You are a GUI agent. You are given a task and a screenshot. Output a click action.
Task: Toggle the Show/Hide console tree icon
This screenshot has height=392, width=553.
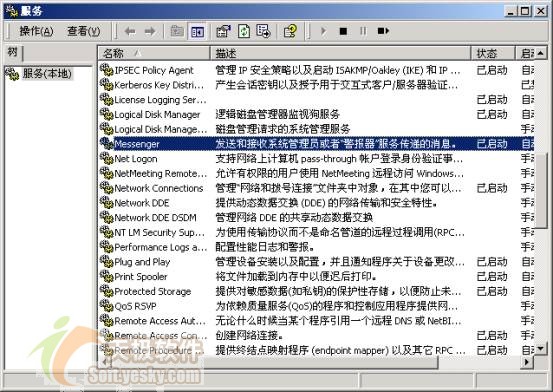point(197,31)
